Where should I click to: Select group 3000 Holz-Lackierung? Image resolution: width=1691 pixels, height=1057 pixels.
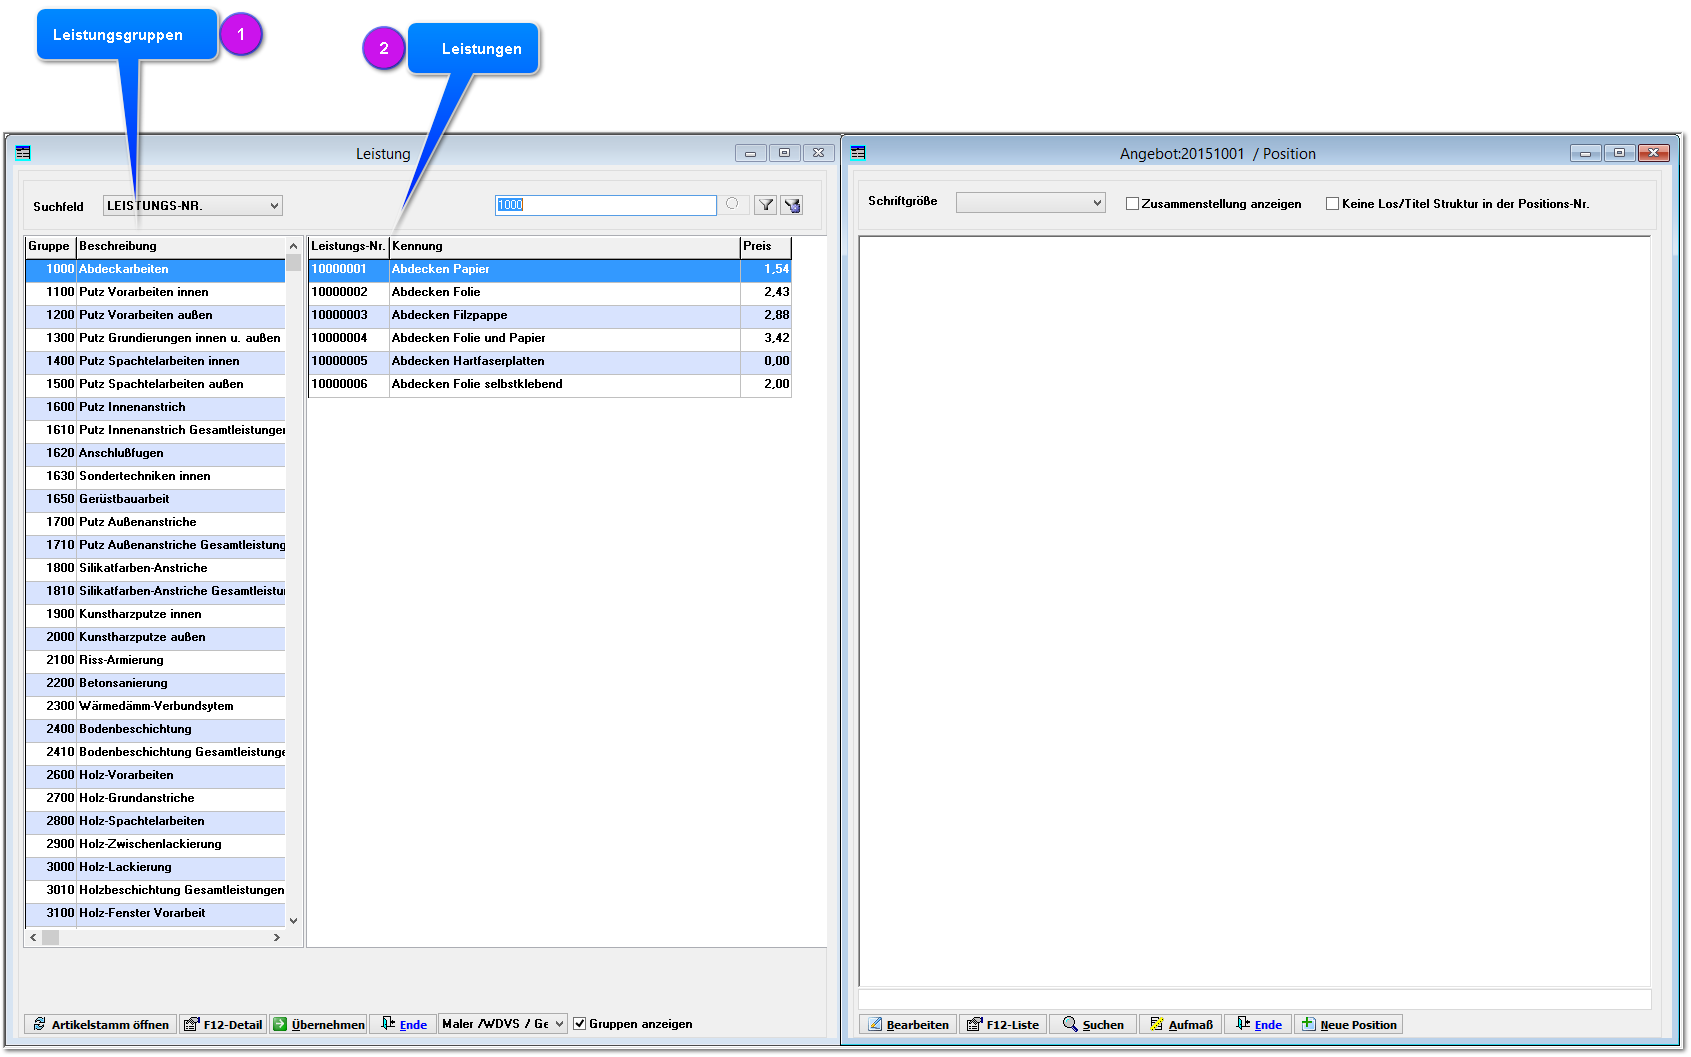pyautogui.click(x=155, y=867)
